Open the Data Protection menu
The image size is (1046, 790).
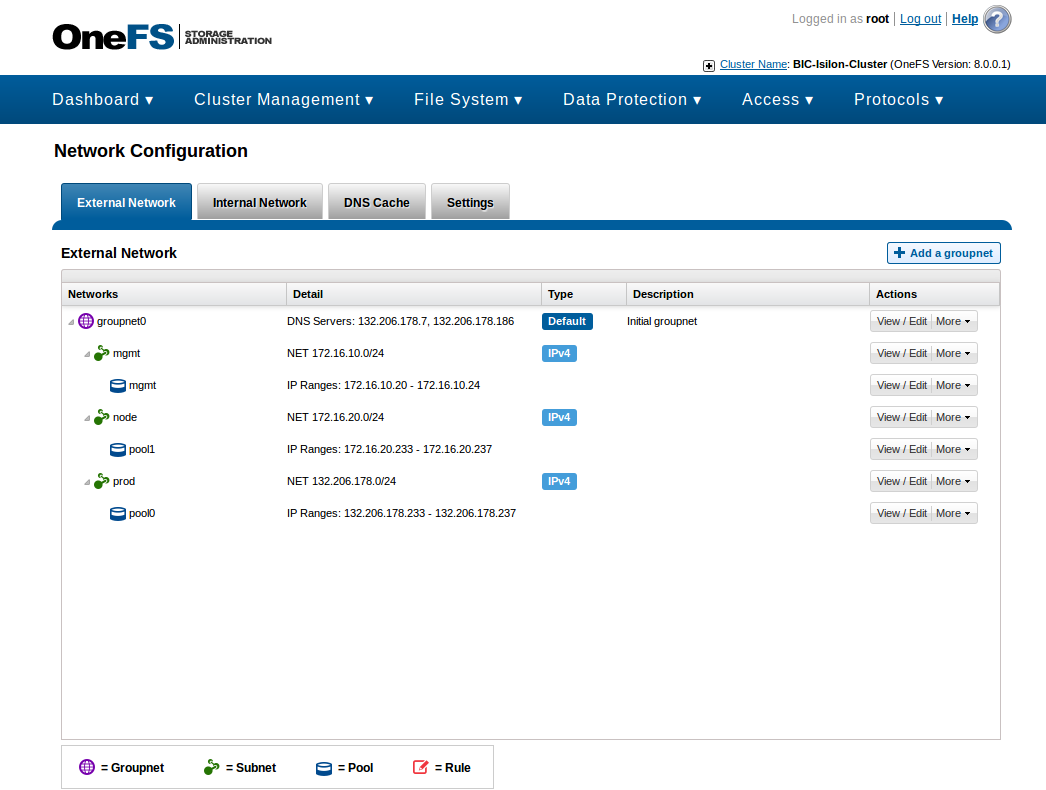pos(632,99)
